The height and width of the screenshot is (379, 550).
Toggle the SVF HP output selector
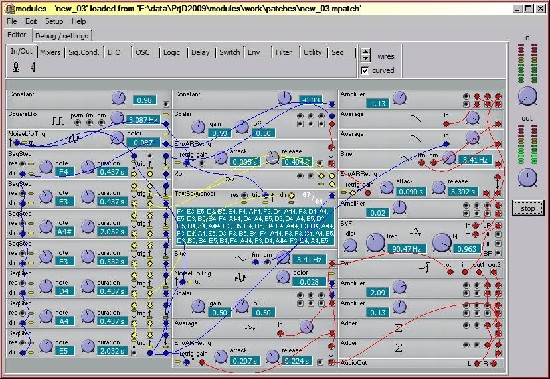(x=498, y=234)
